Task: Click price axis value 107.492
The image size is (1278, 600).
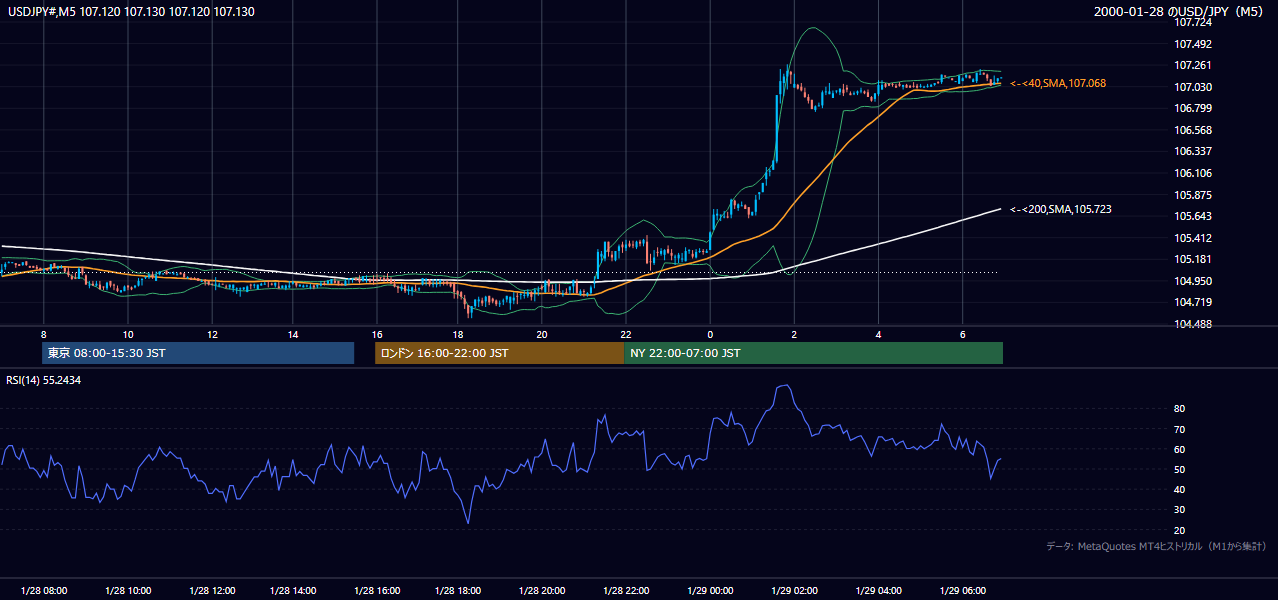Action: [x=1193, y=44]
